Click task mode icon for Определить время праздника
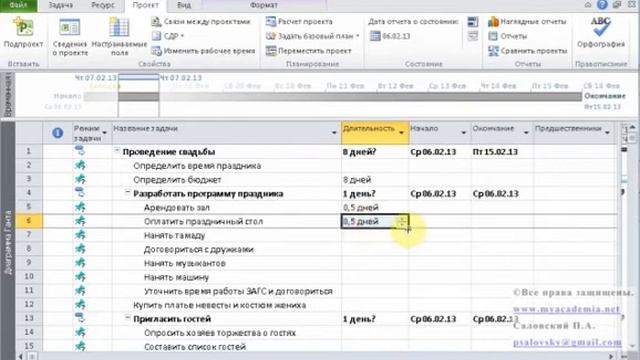 point(80,165)
